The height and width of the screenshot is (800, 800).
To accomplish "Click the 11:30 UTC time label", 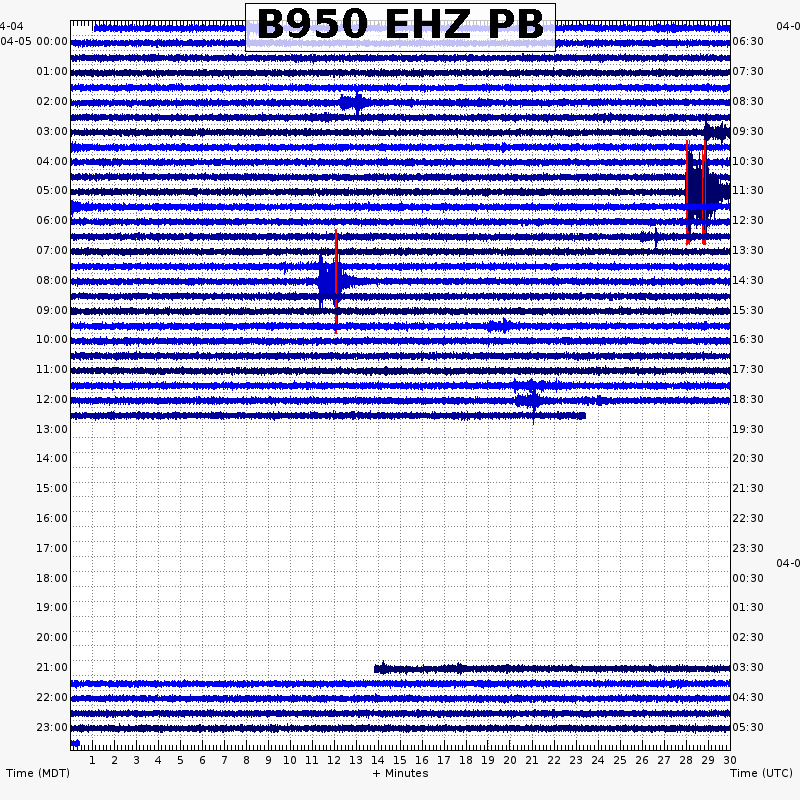I will pos(748,190).
